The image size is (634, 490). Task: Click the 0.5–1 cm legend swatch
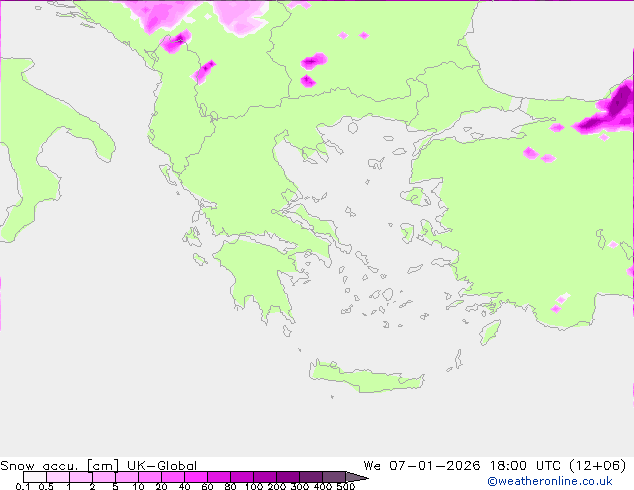click(x=58, y=477)
